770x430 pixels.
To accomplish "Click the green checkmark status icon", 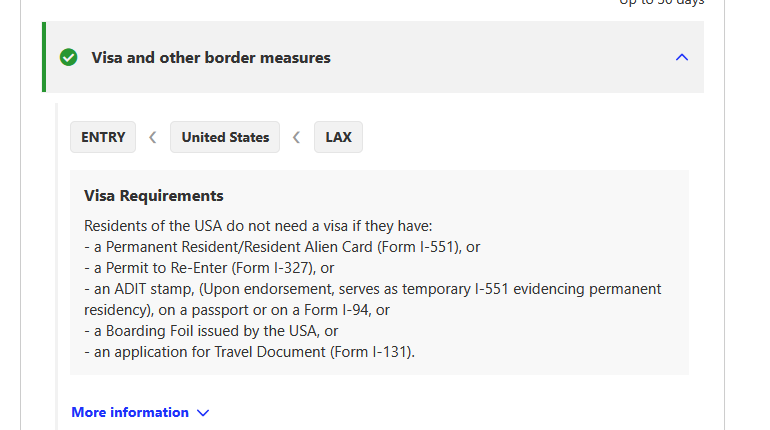I will 69,57.
